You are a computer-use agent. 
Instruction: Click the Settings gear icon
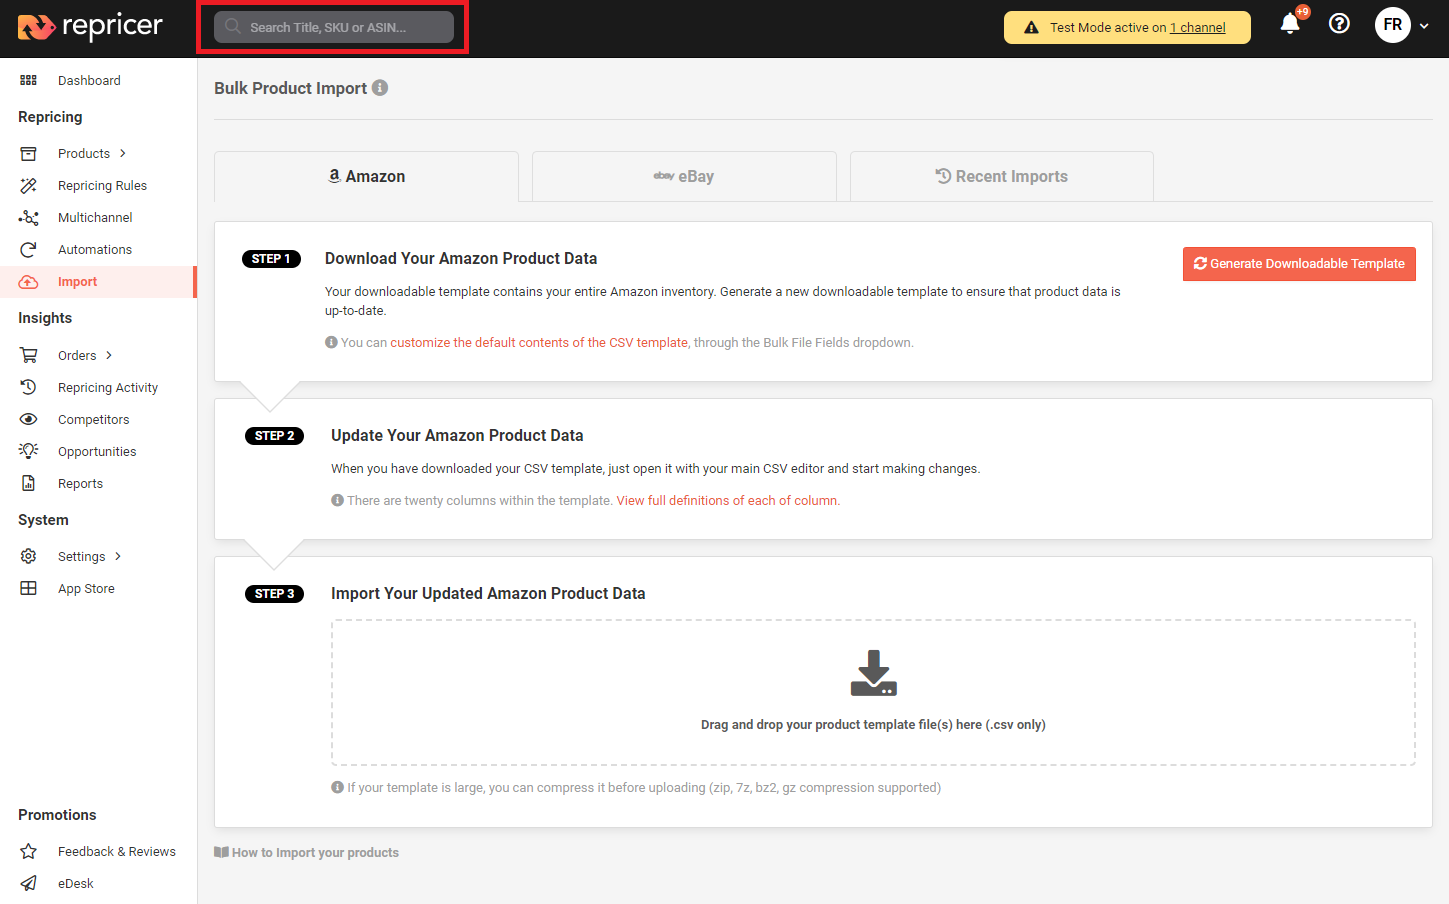click(28, 556)
